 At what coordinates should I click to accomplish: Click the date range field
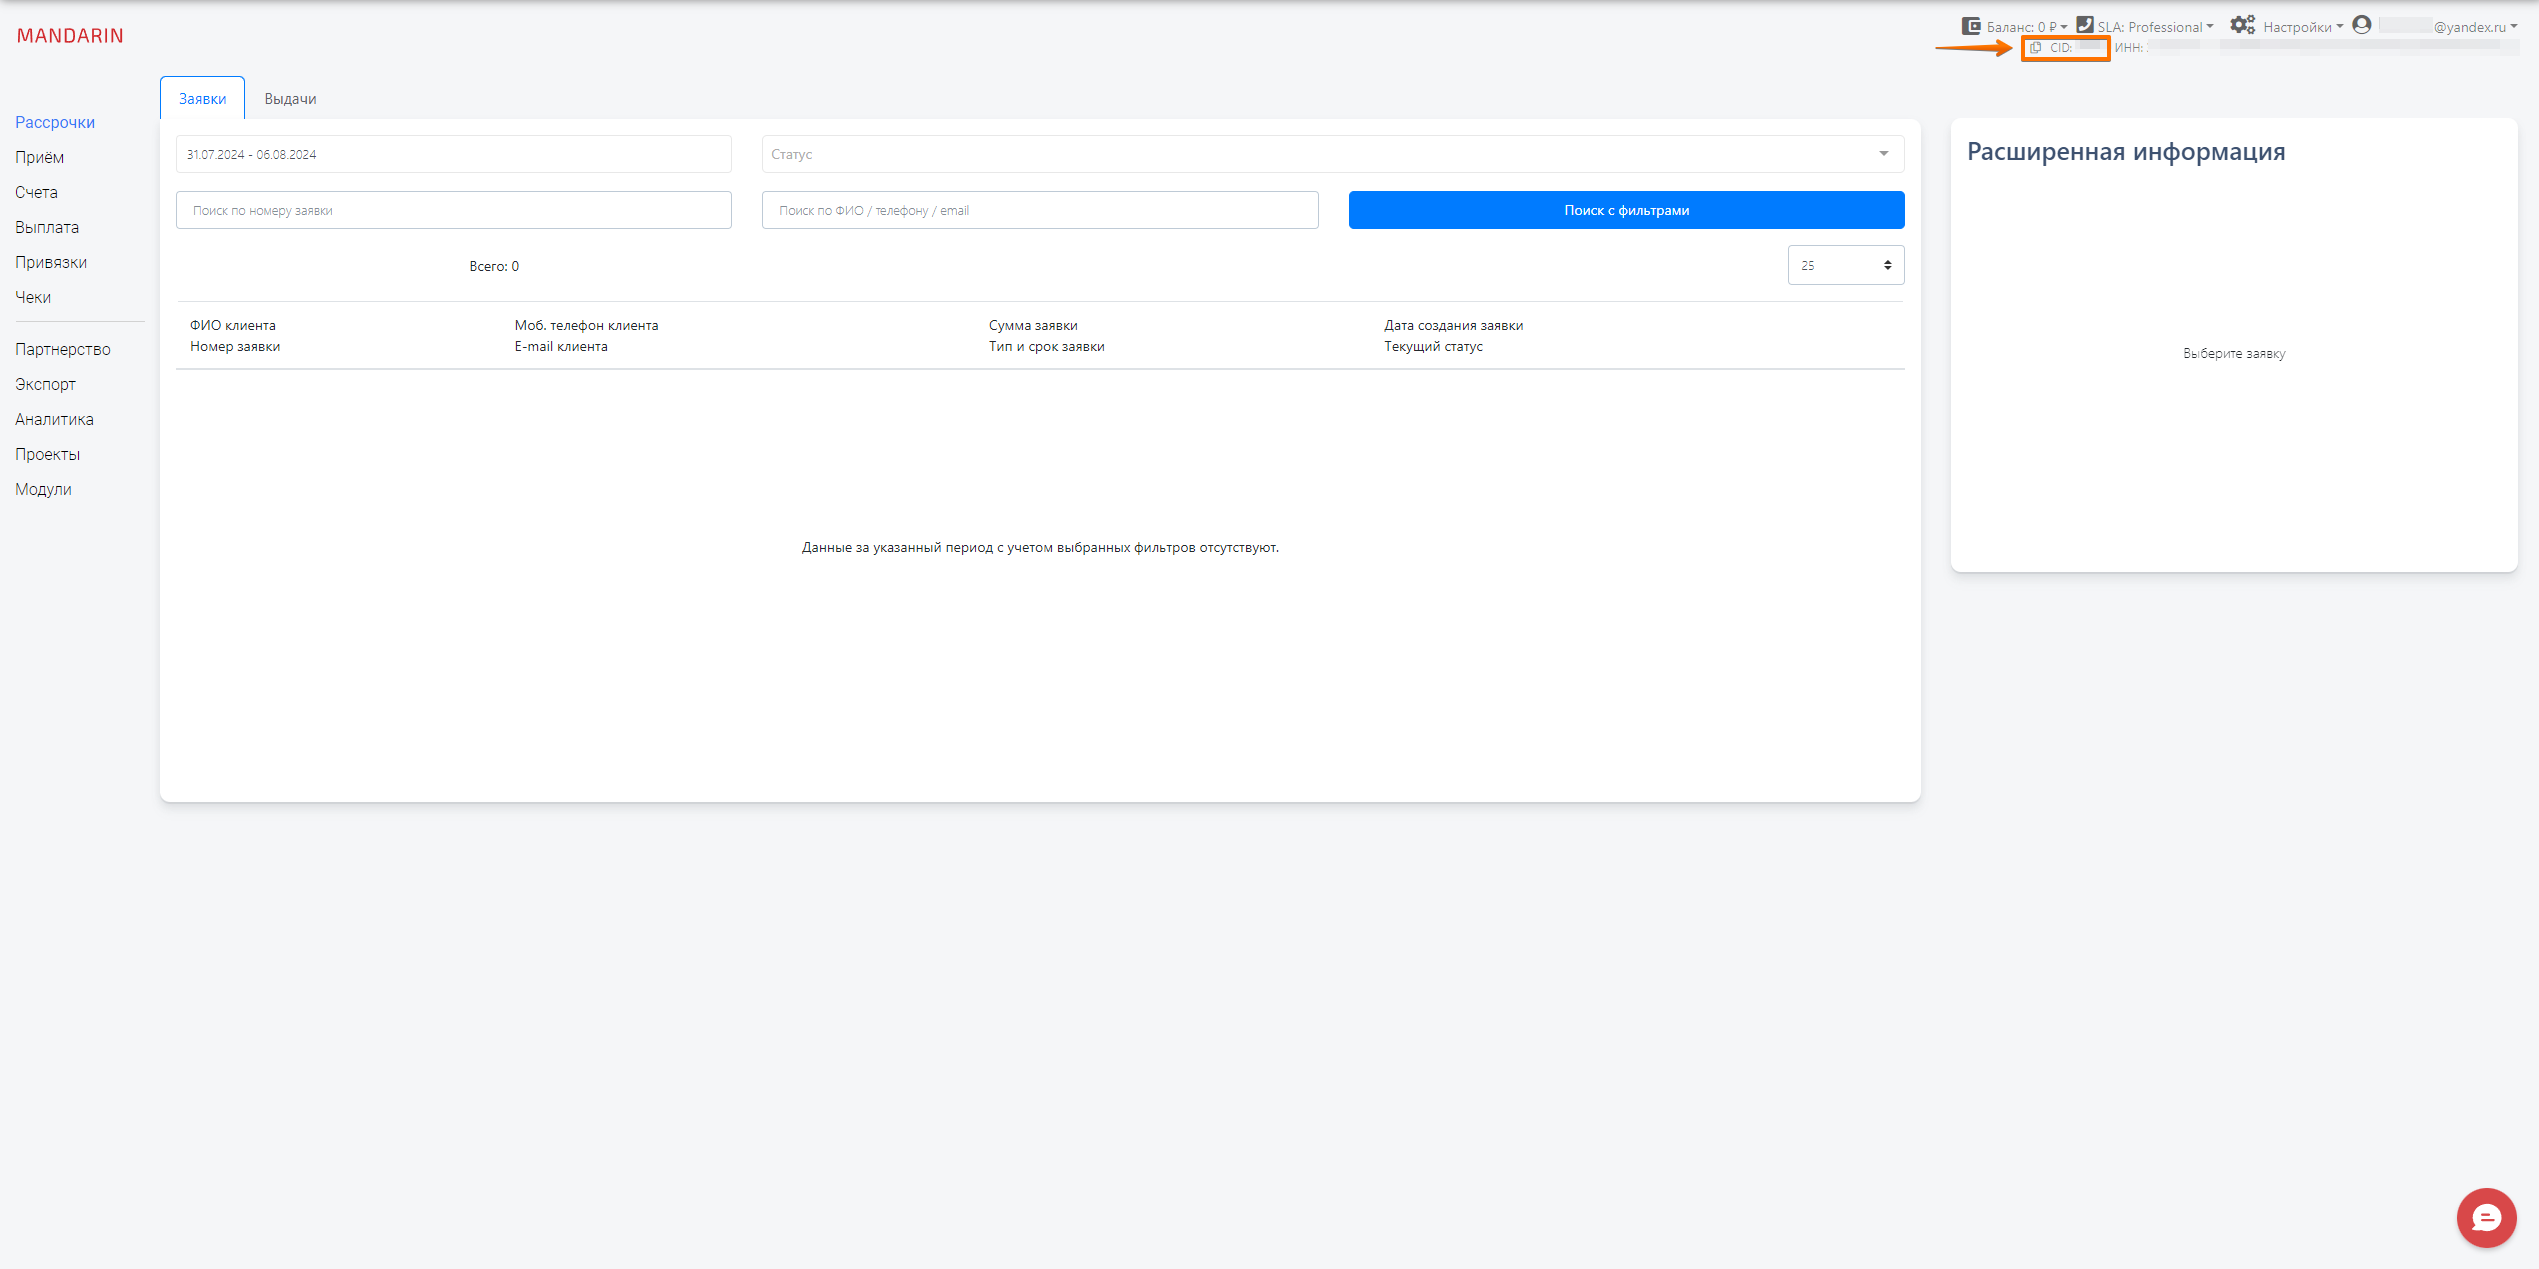[x=453, y=154]
